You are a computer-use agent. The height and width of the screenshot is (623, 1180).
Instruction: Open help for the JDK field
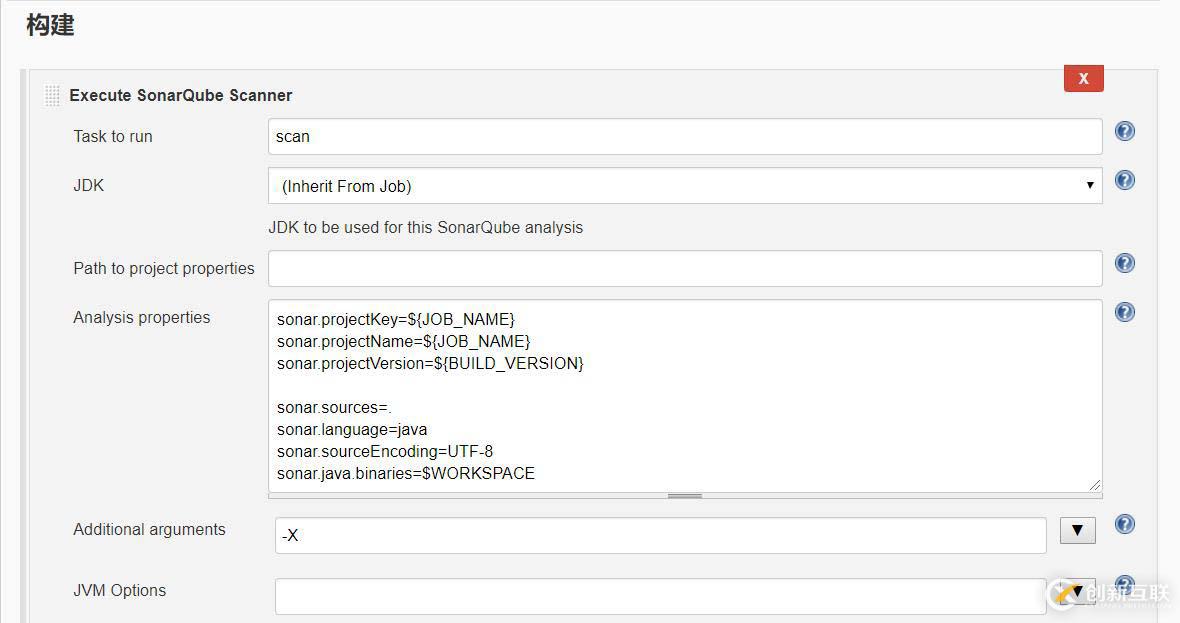coord(1125,180)
